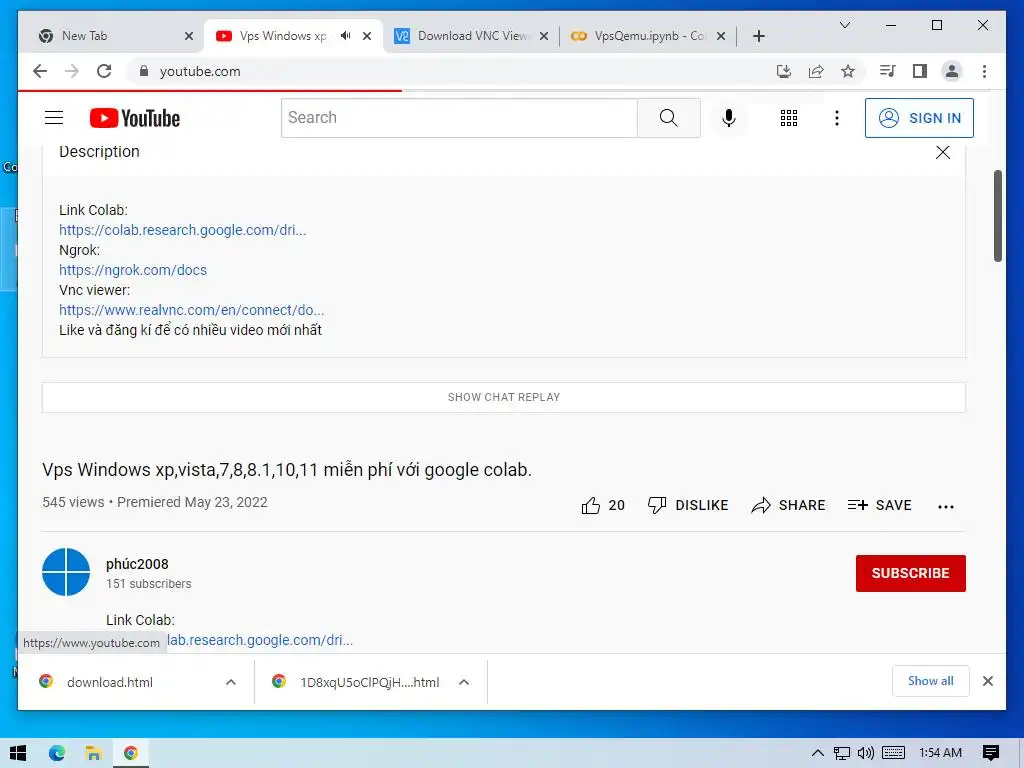This screenshot has width=1024, height=768.
Task: Go back in Chrome
Action: tap(40, 71)
